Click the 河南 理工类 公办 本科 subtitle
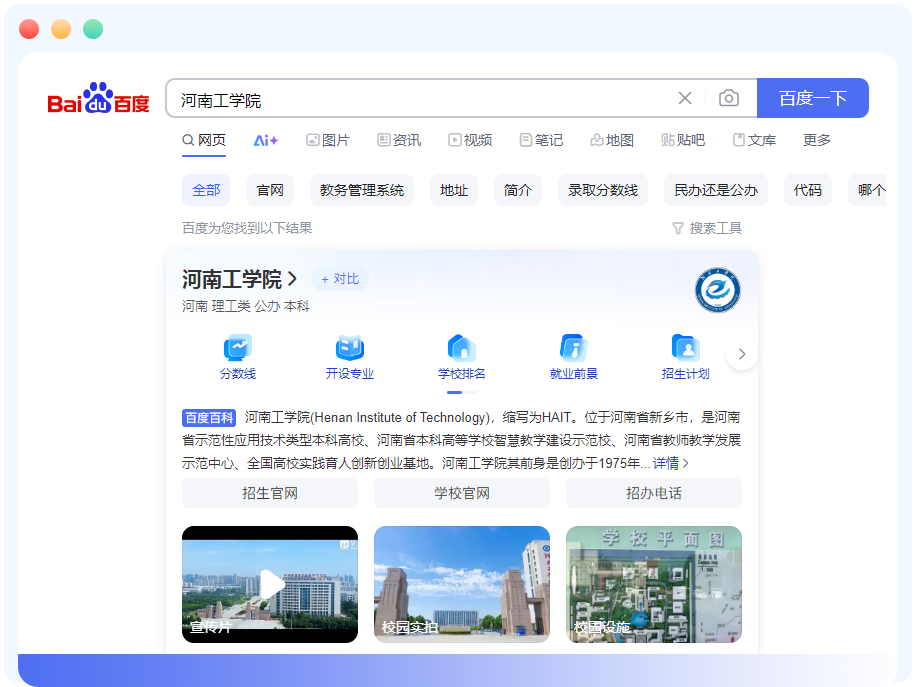Viewport: 916px width, 687px height. tap(246, 306)
